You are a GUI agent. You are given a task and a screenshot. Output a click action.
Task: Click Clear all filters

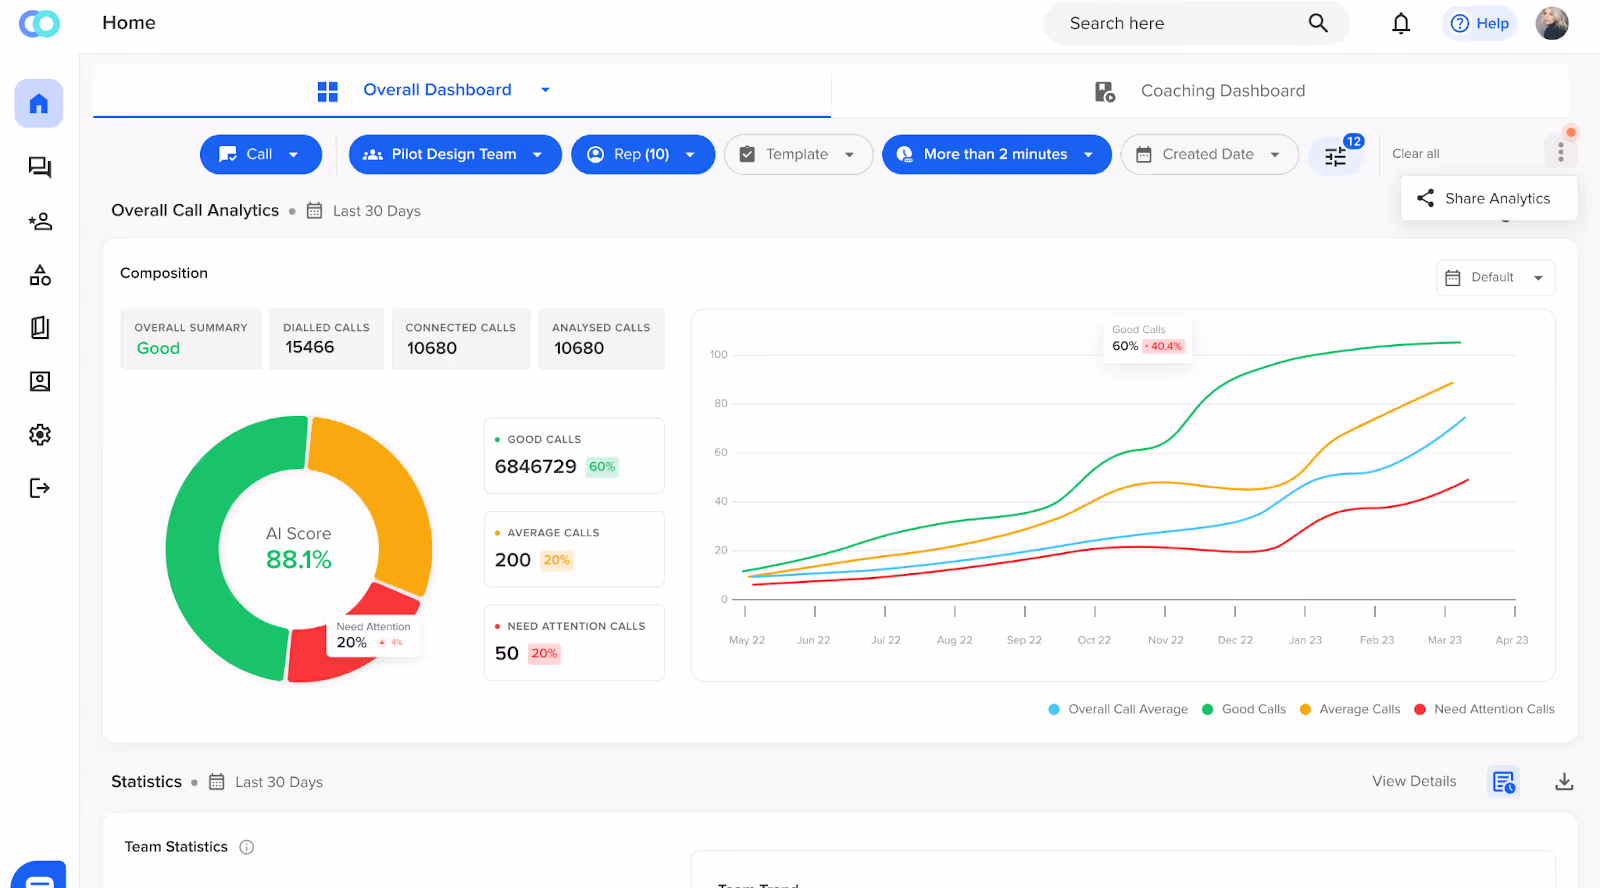point(1416,154)
